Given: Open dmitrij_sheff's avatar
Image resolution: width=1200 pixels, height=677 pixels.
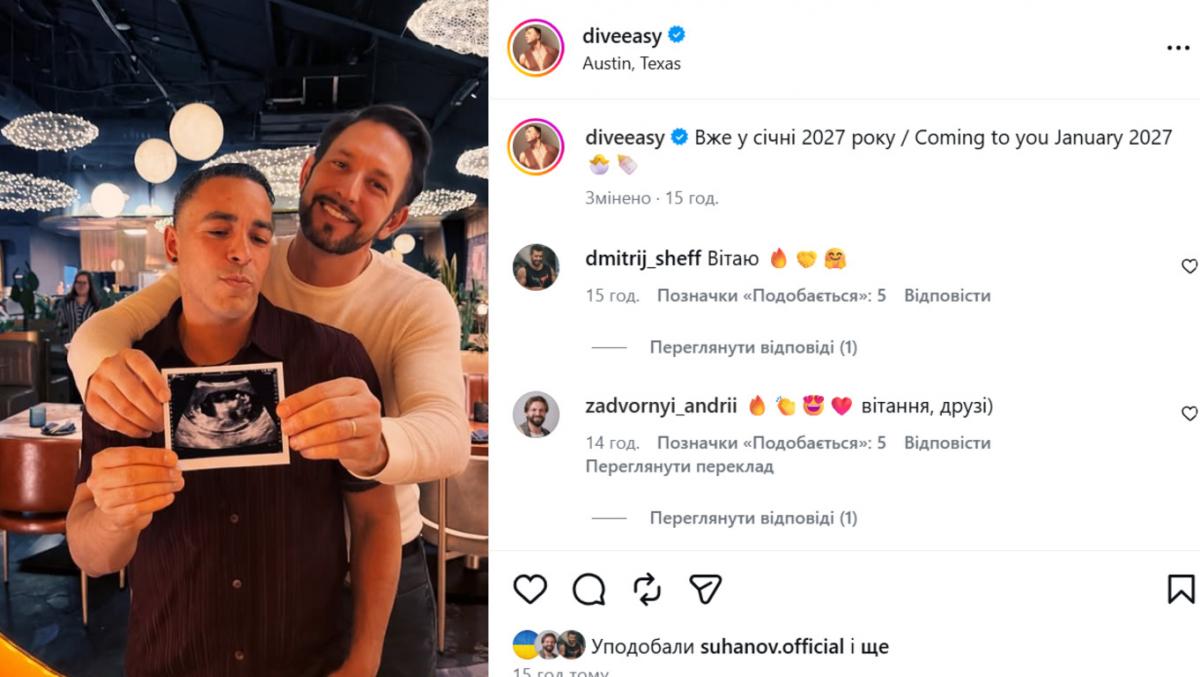Looking at the screenshot, I should click(536, 267).
